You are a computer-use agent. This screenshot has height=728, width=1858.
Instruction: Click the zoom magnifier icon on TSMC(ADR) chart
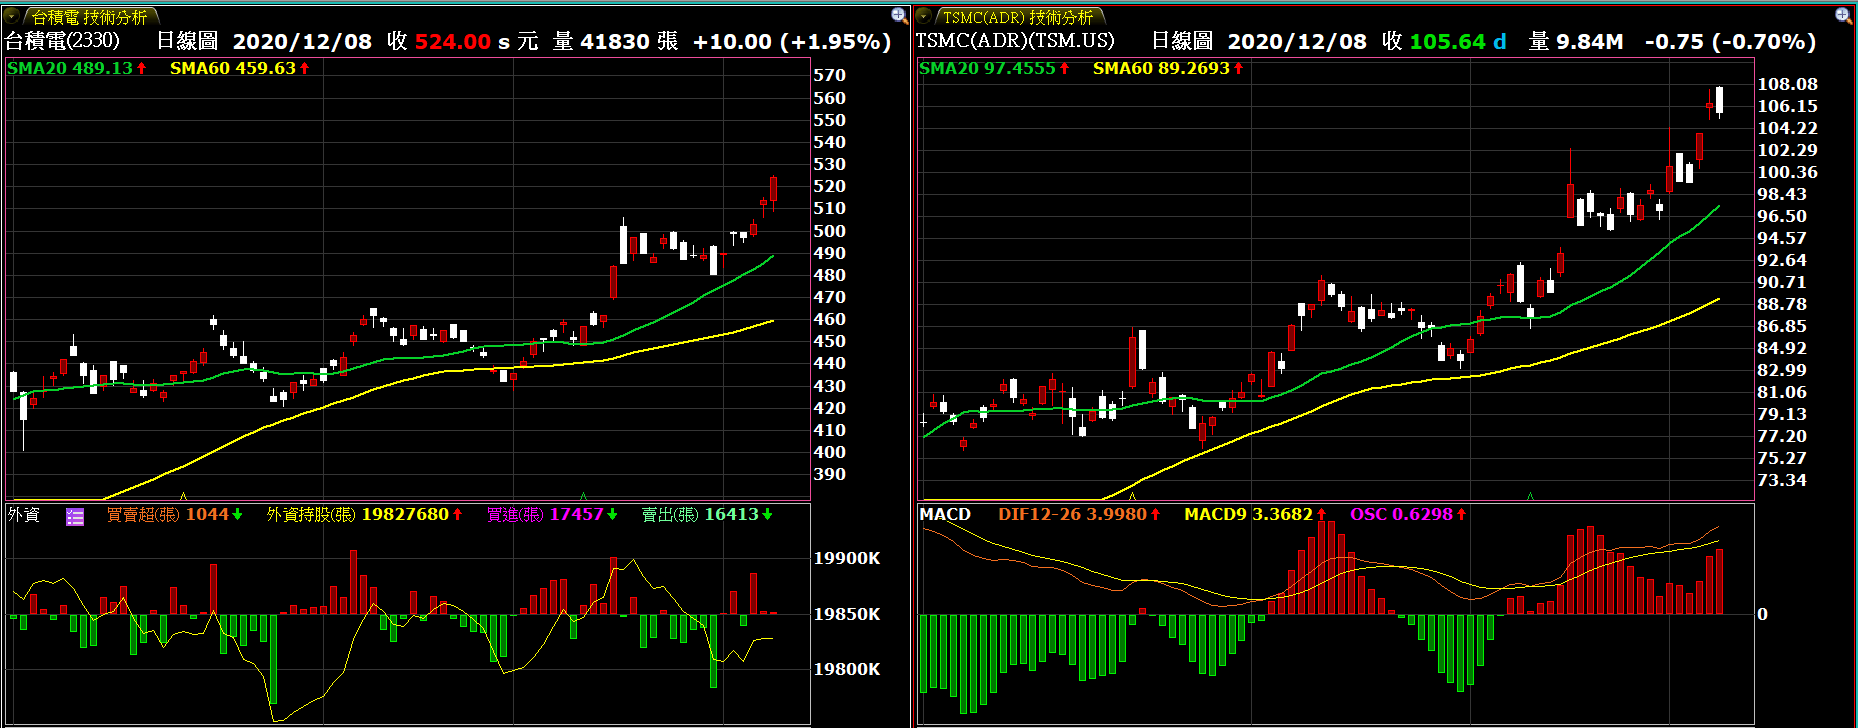(1844, 15)
